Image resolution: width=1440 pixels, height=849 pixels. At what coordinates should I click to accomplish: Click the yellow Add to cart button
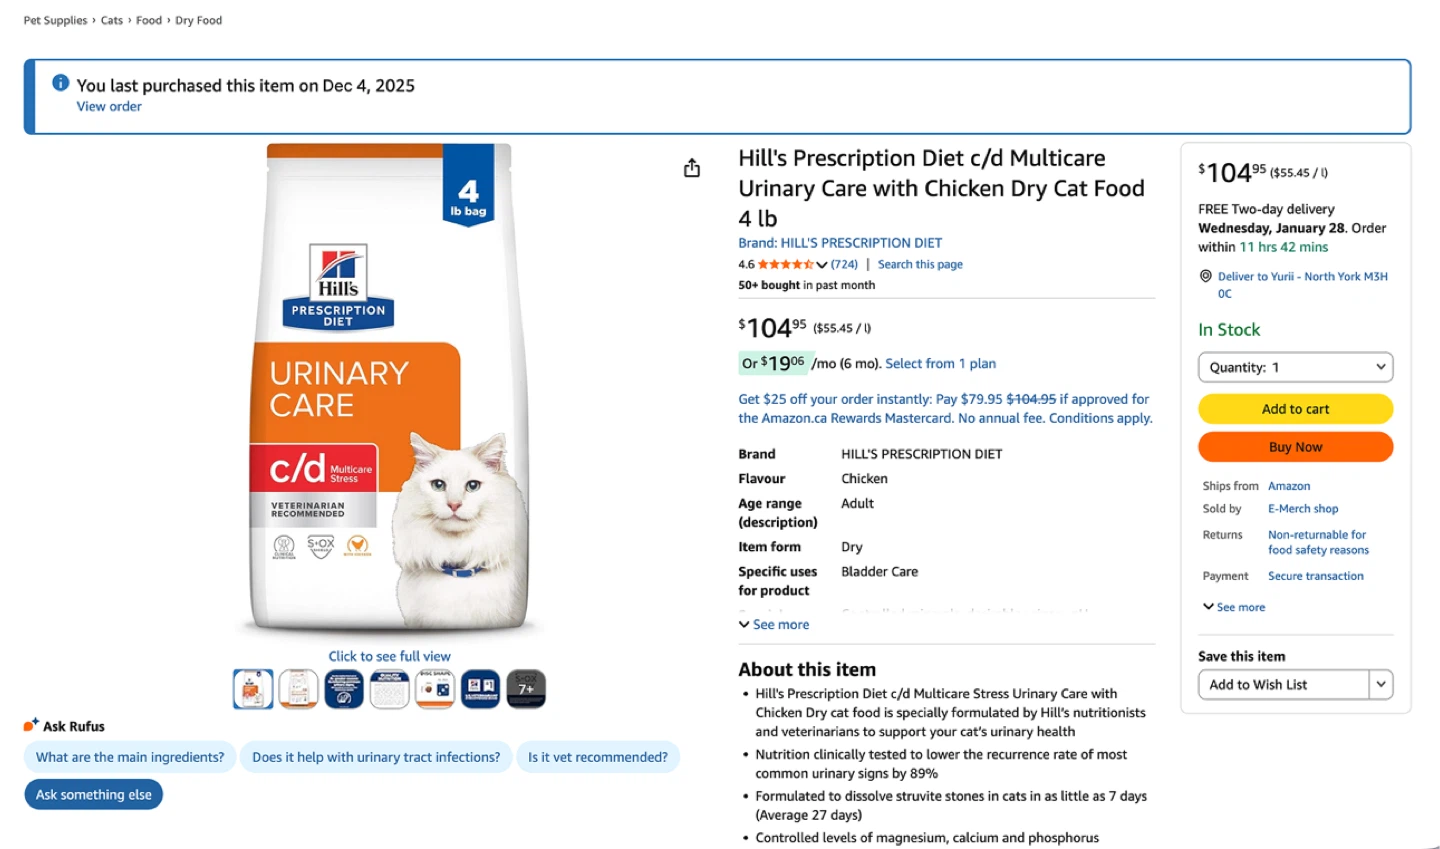point(1295,409)
